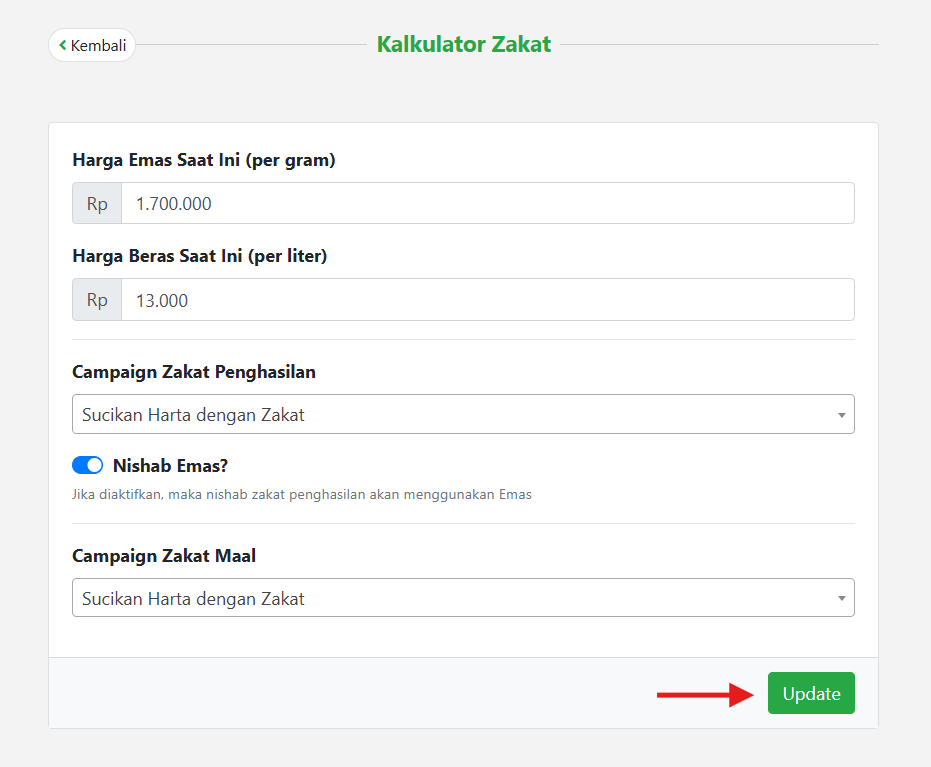Focus the gold price input field

[487, 203]
